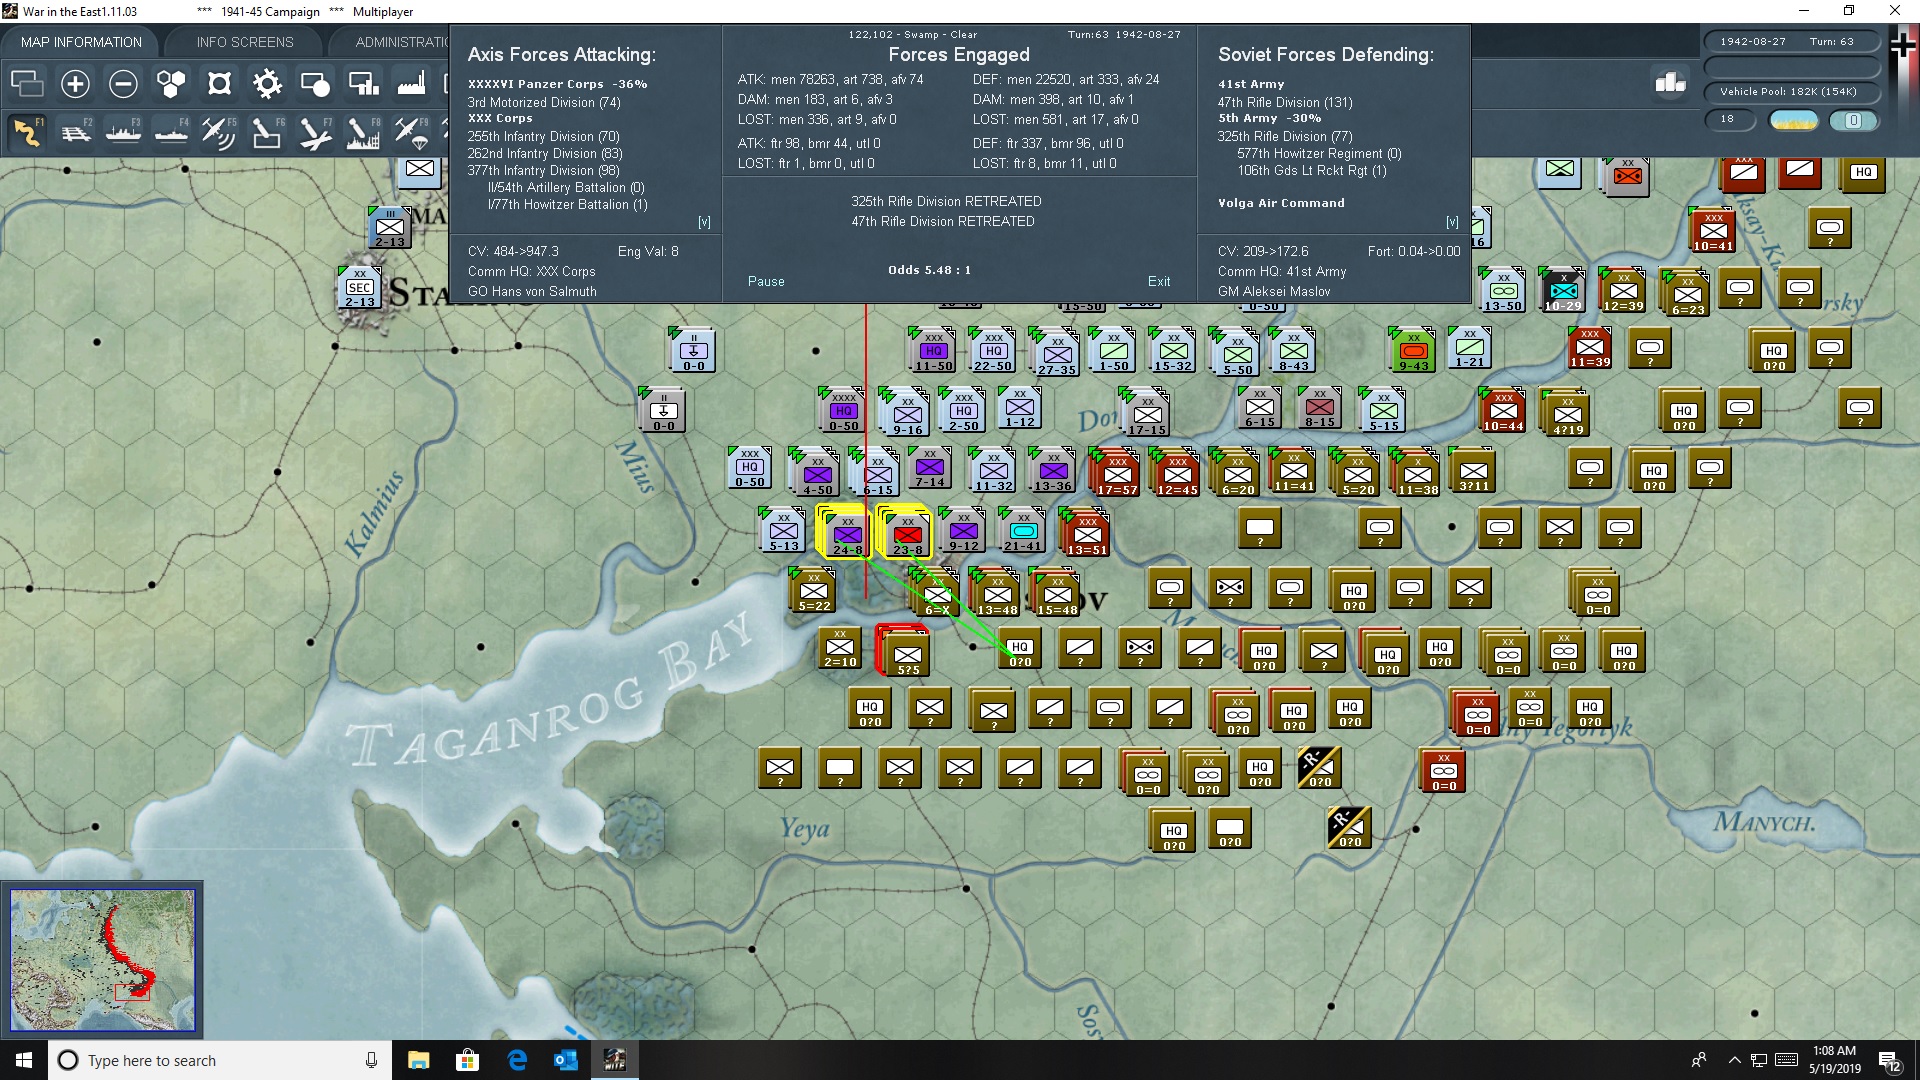Viewport: 1920px width, 1080px height.
Task: Click the rectangle-with-bars toolbar icon
Action: coord(363,84)
